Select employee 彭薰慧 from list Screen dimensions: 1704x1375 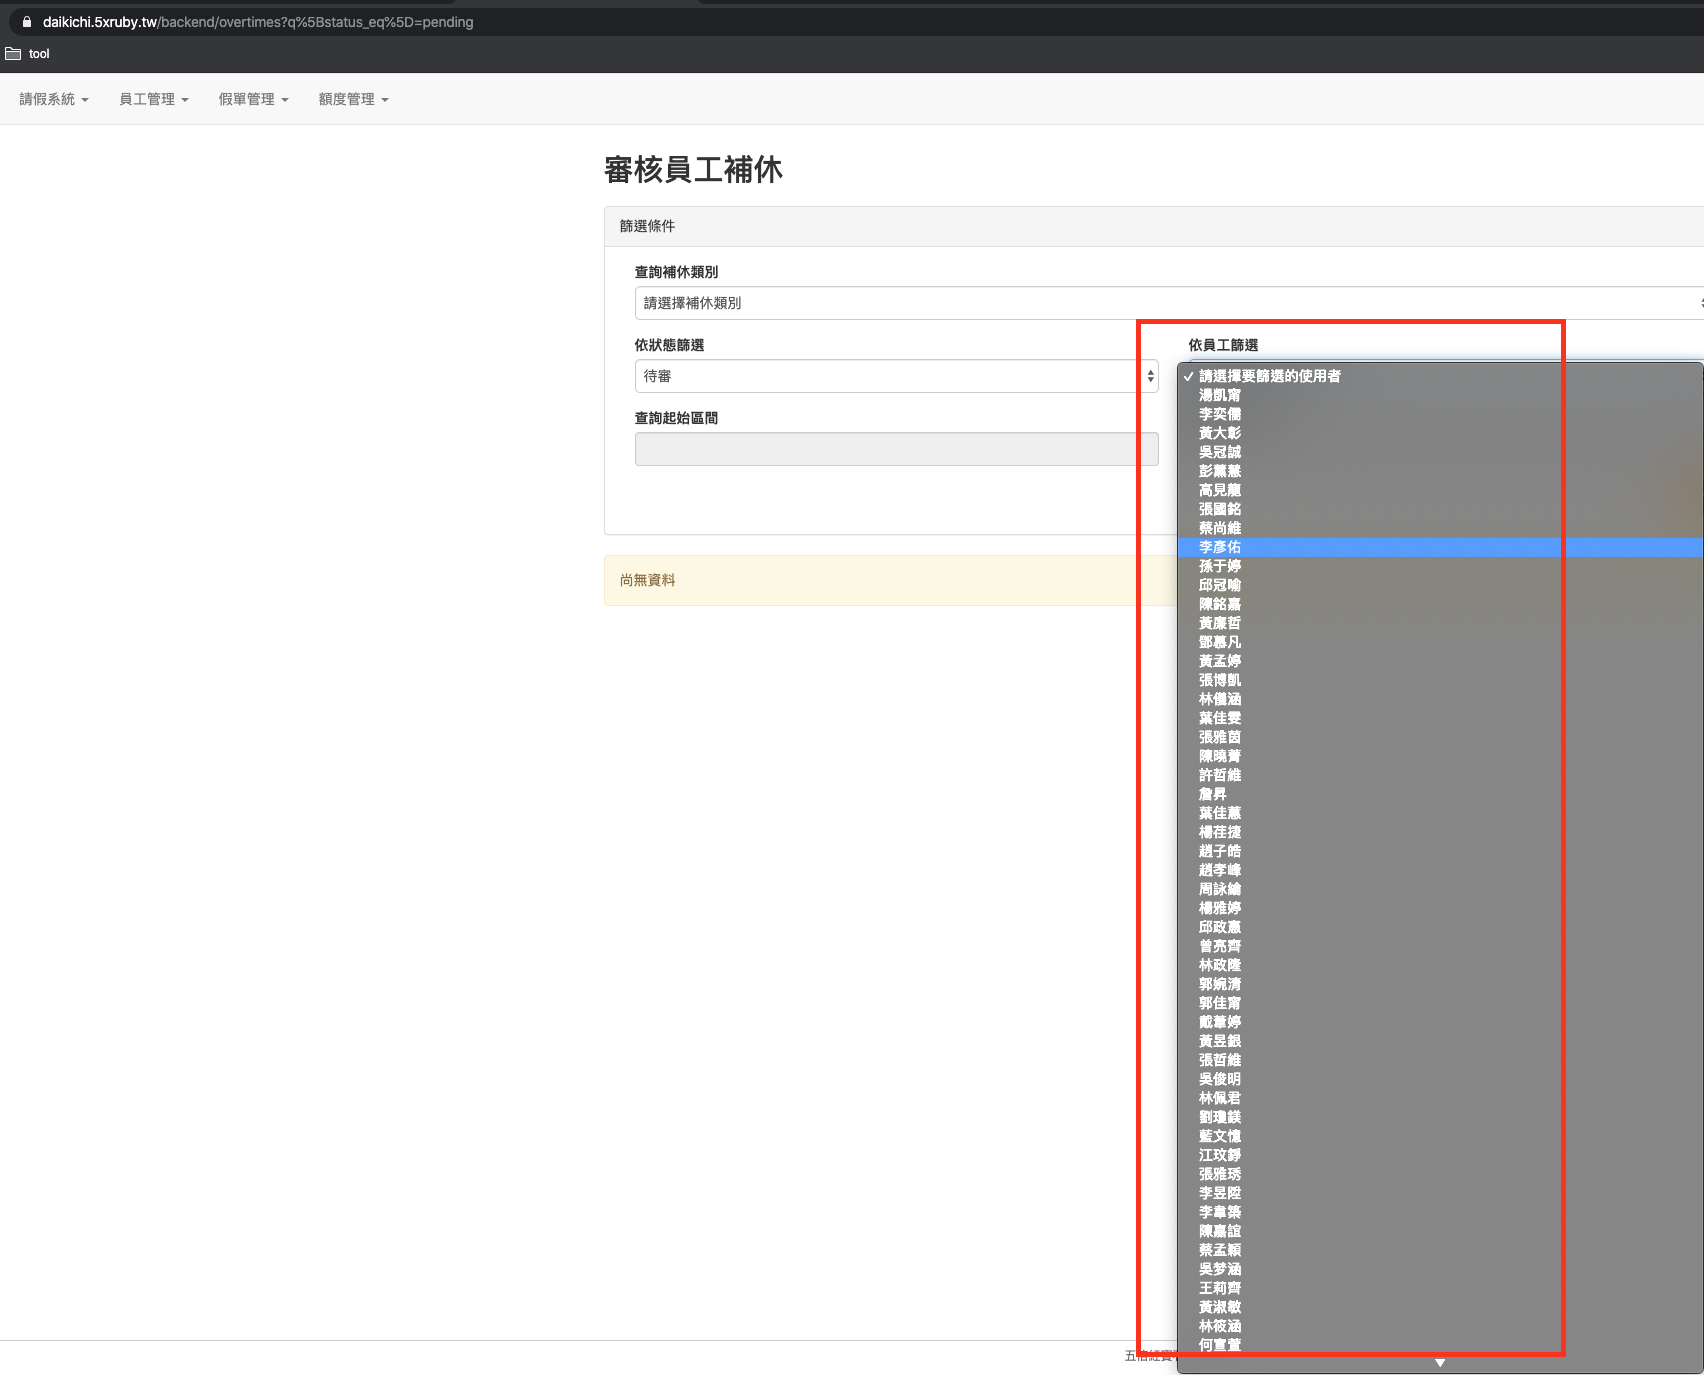[1440, 471]
